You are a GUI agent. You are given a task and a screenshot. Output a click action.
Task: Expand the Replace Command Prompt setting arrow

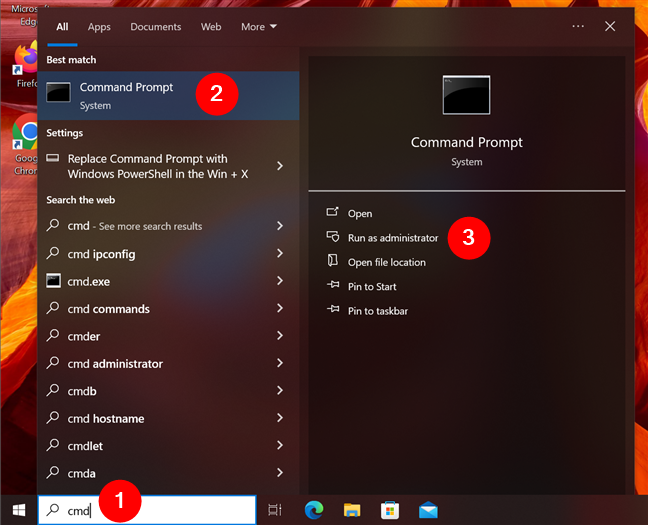click(x=280, y=166)
